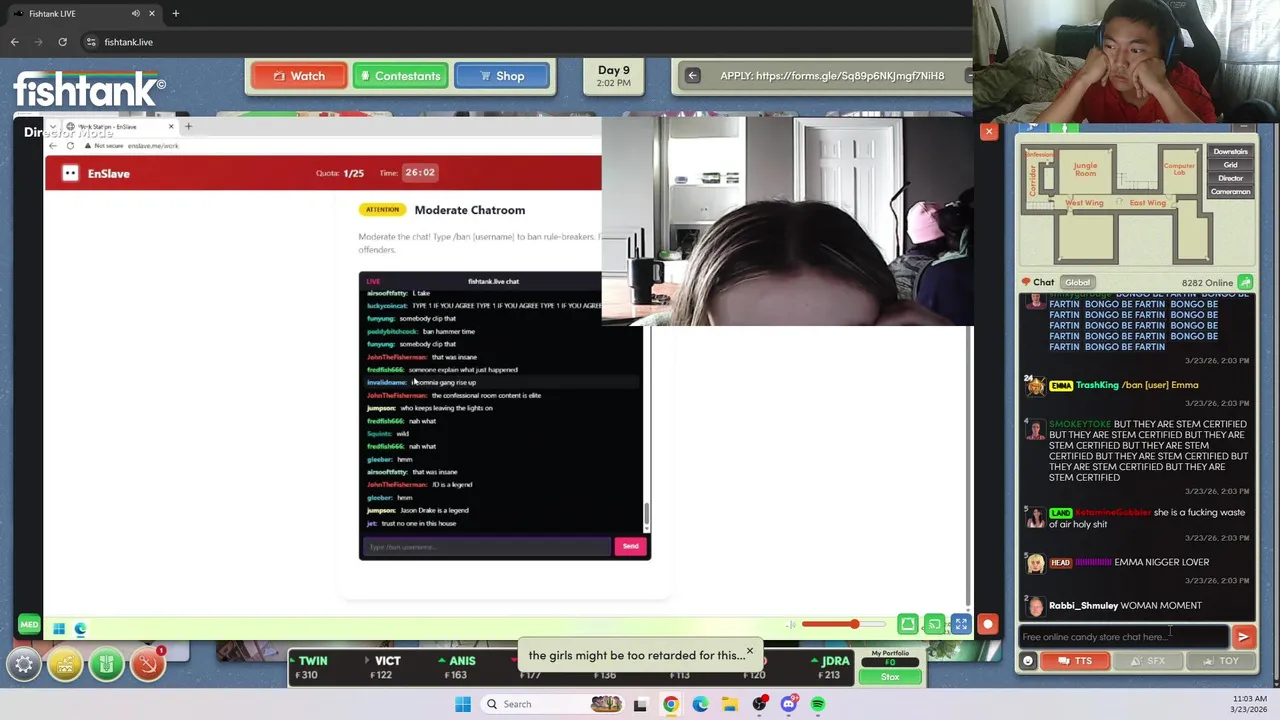The width and height of the screenshot is (1280, 720).
Task: Focus the Fishtank chat message input
Action: tap(1124, 637)
